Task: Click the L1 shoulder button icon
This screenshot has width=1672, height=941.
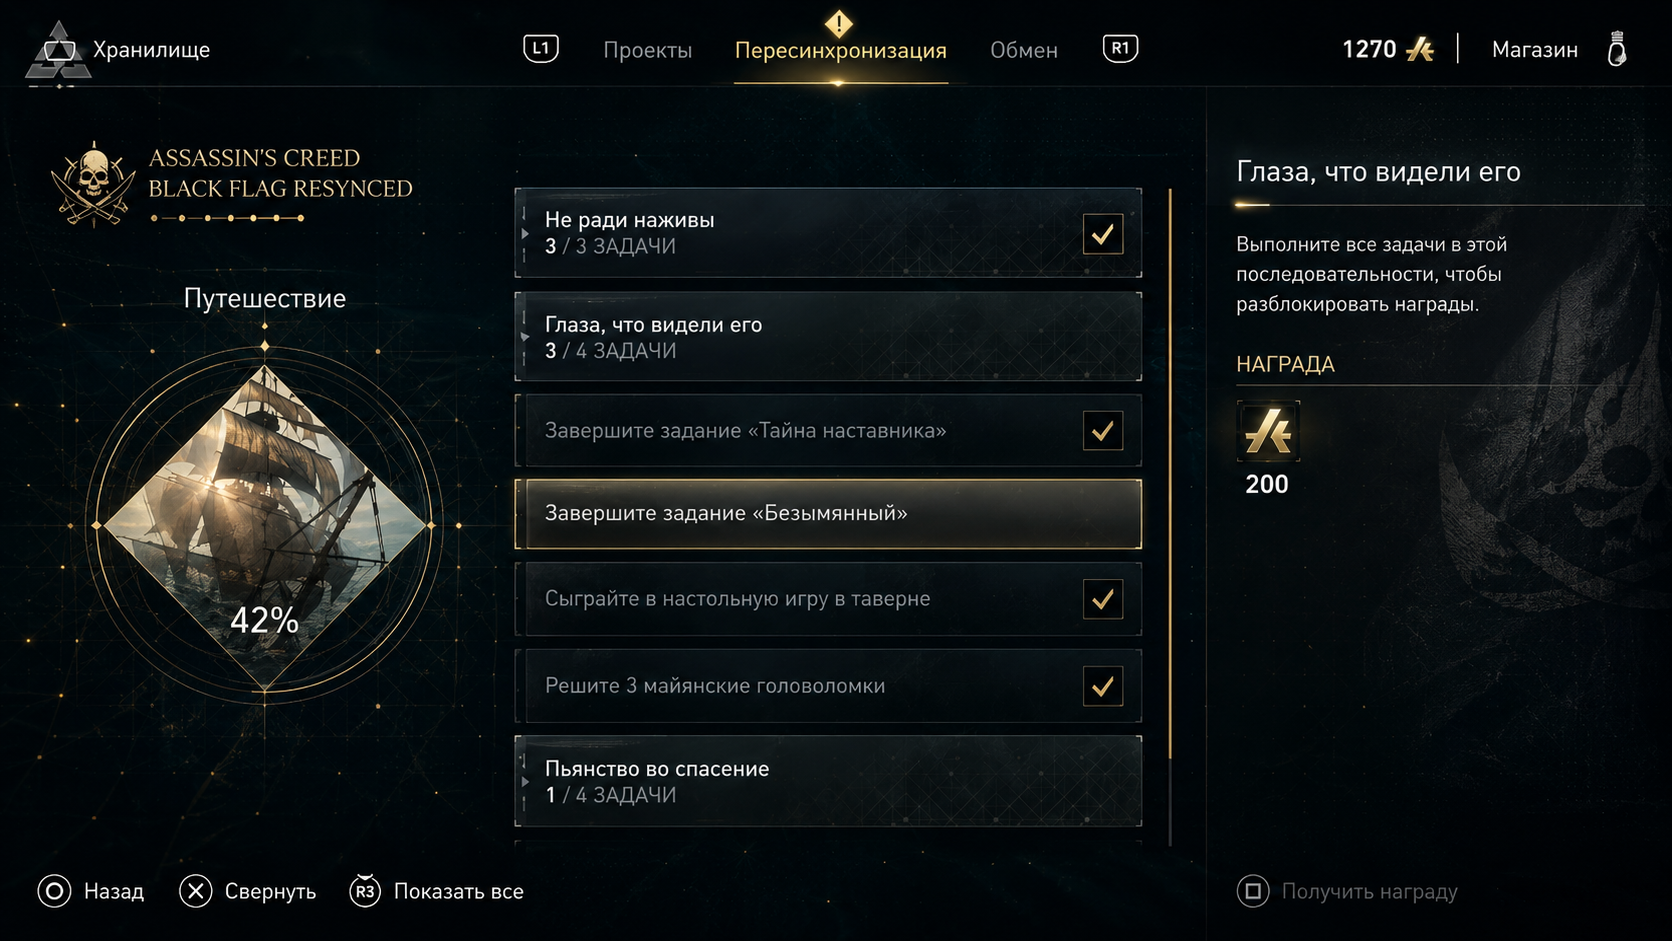Action: 541,48
